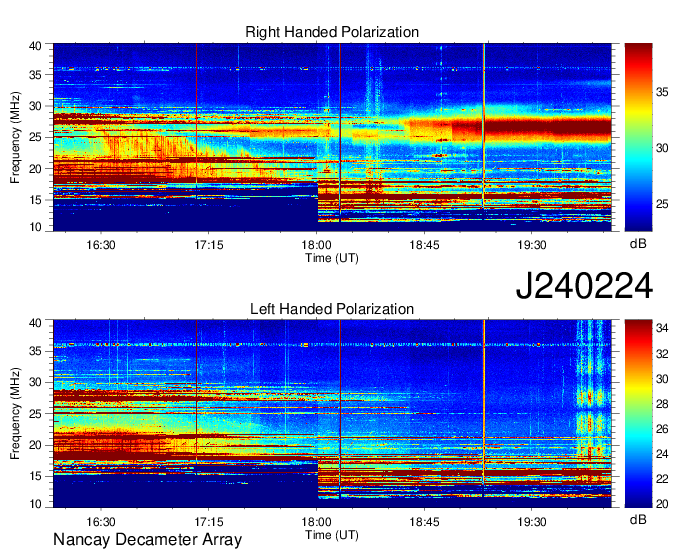
Task: Click the 34 dB label on the bottom colorbar
Action: 662,328
